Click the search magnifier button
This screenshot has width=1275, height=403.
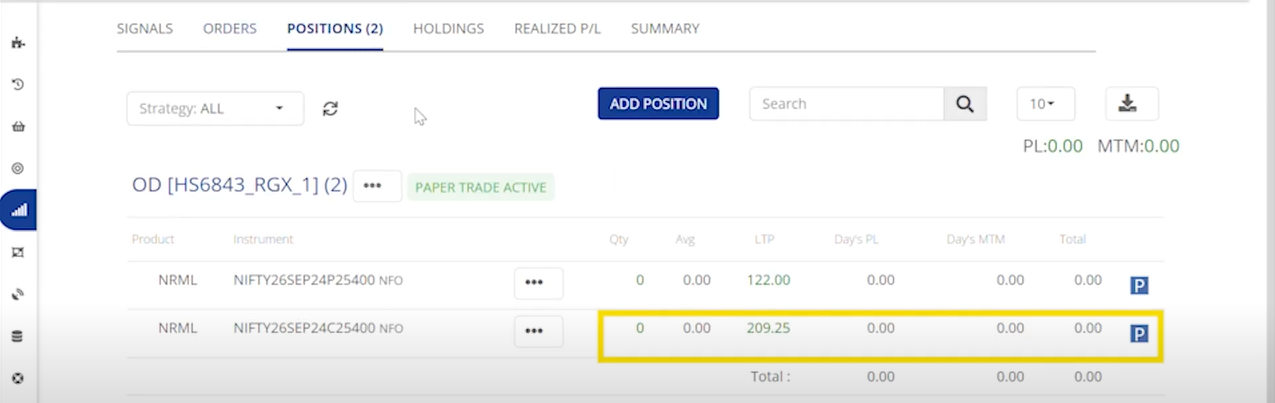(x=965, y=104)
